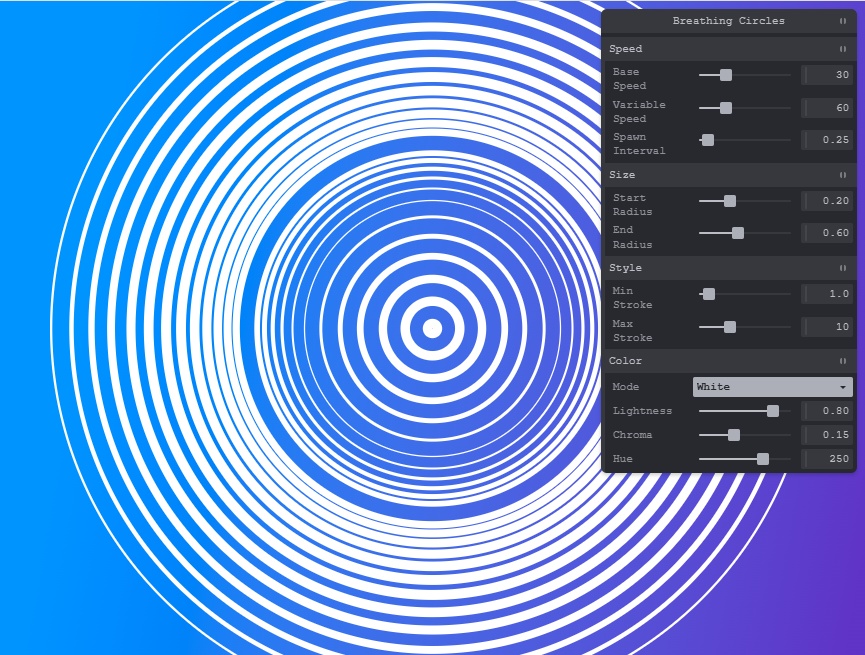The image size is (865, 655).
Task: Click the Min Stroke value field
Action: 827,294
